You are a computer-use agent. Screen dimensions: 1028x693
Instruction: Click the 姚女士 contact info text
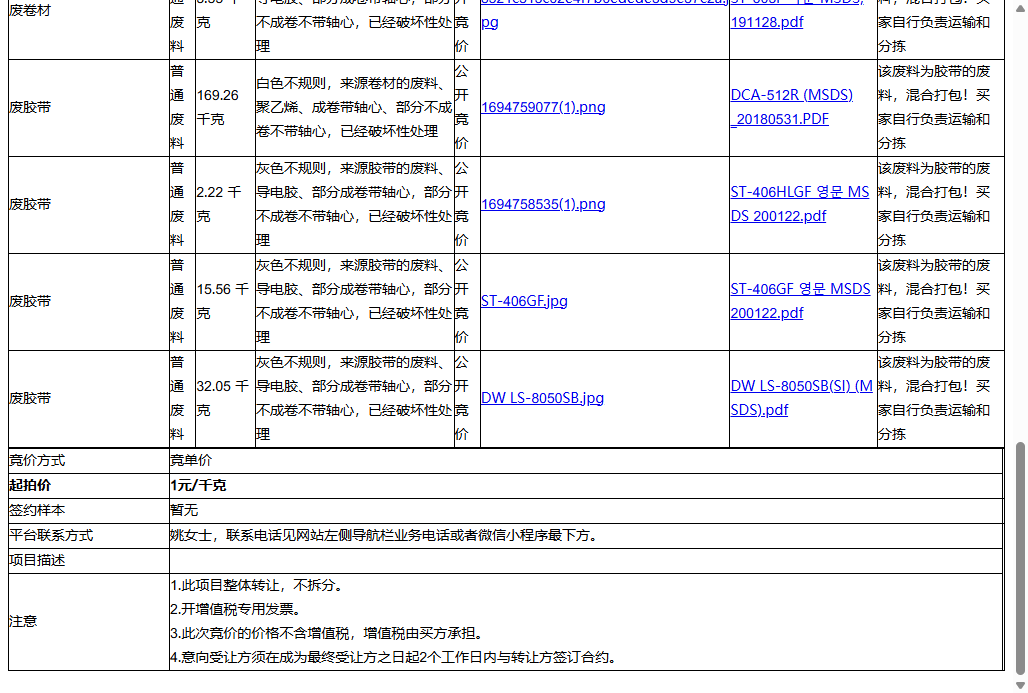pyautogui.click(x=386, y=536)
